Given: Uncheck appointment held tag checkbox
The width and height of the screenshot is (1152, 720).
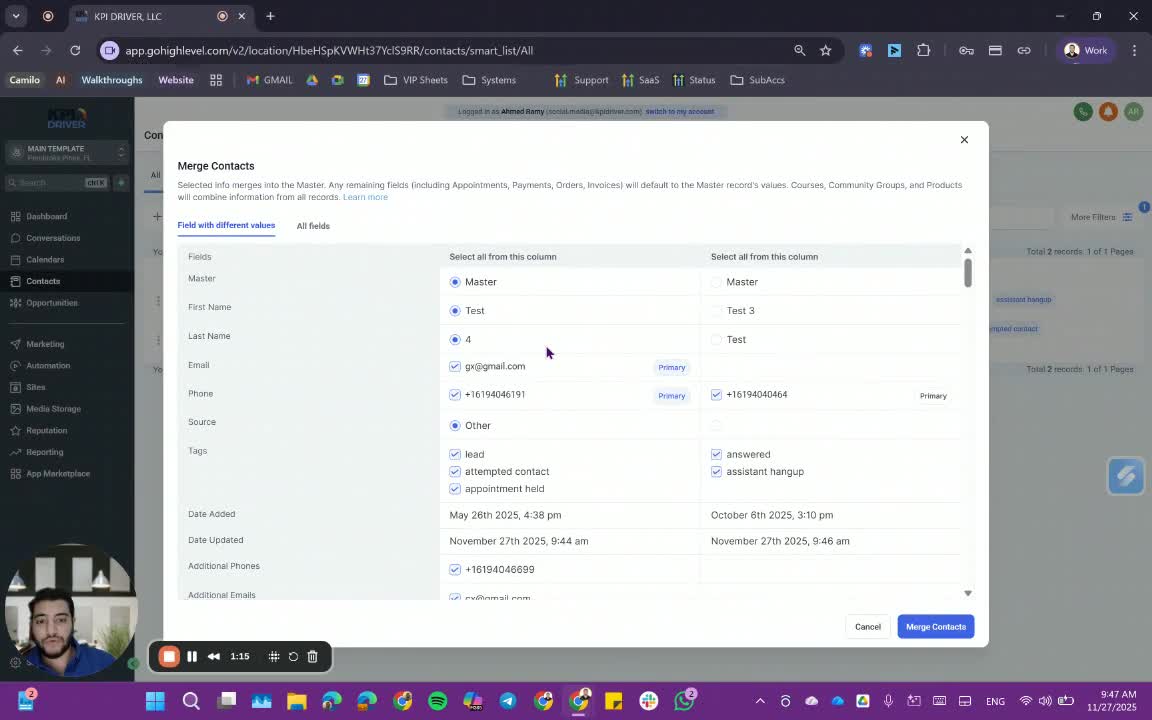Looking at the screenshot, I should [455, 489].
